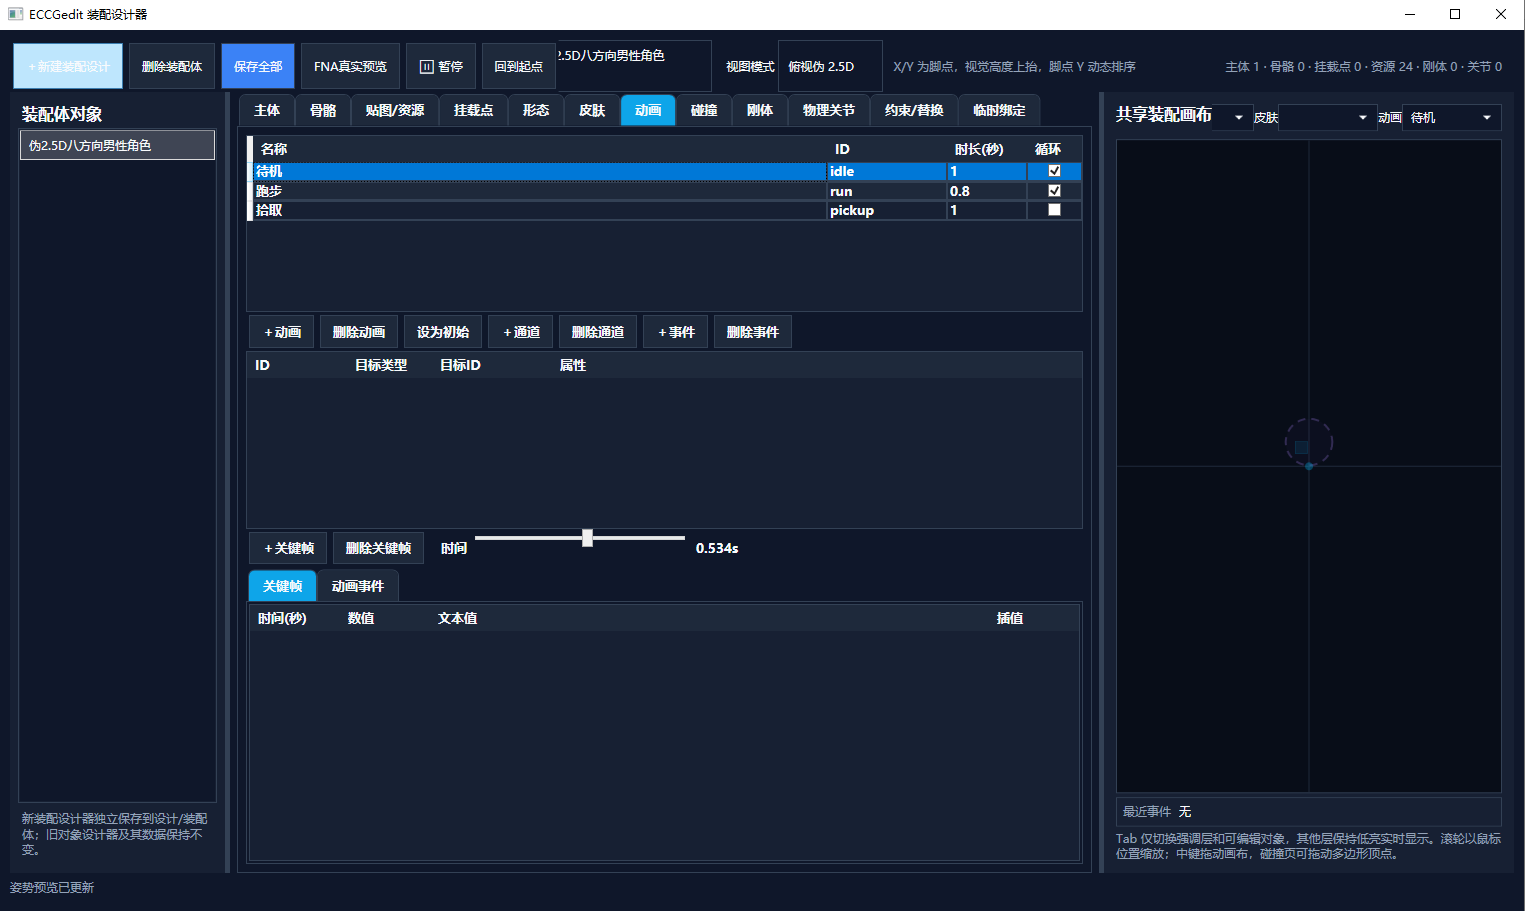Open the 视图模式 view mode dropdown
1525x911 pixels.
(x=830, y=67)
